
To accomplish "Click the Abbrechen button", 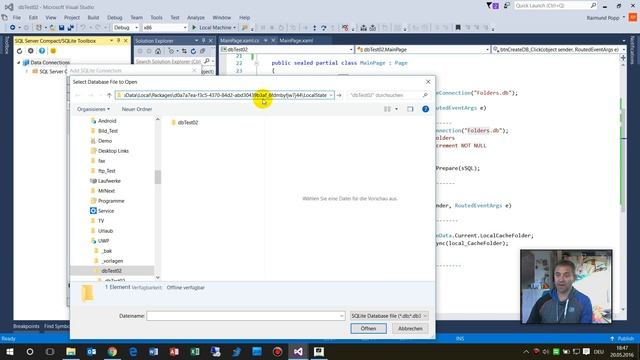I will [x=410, y=329].
